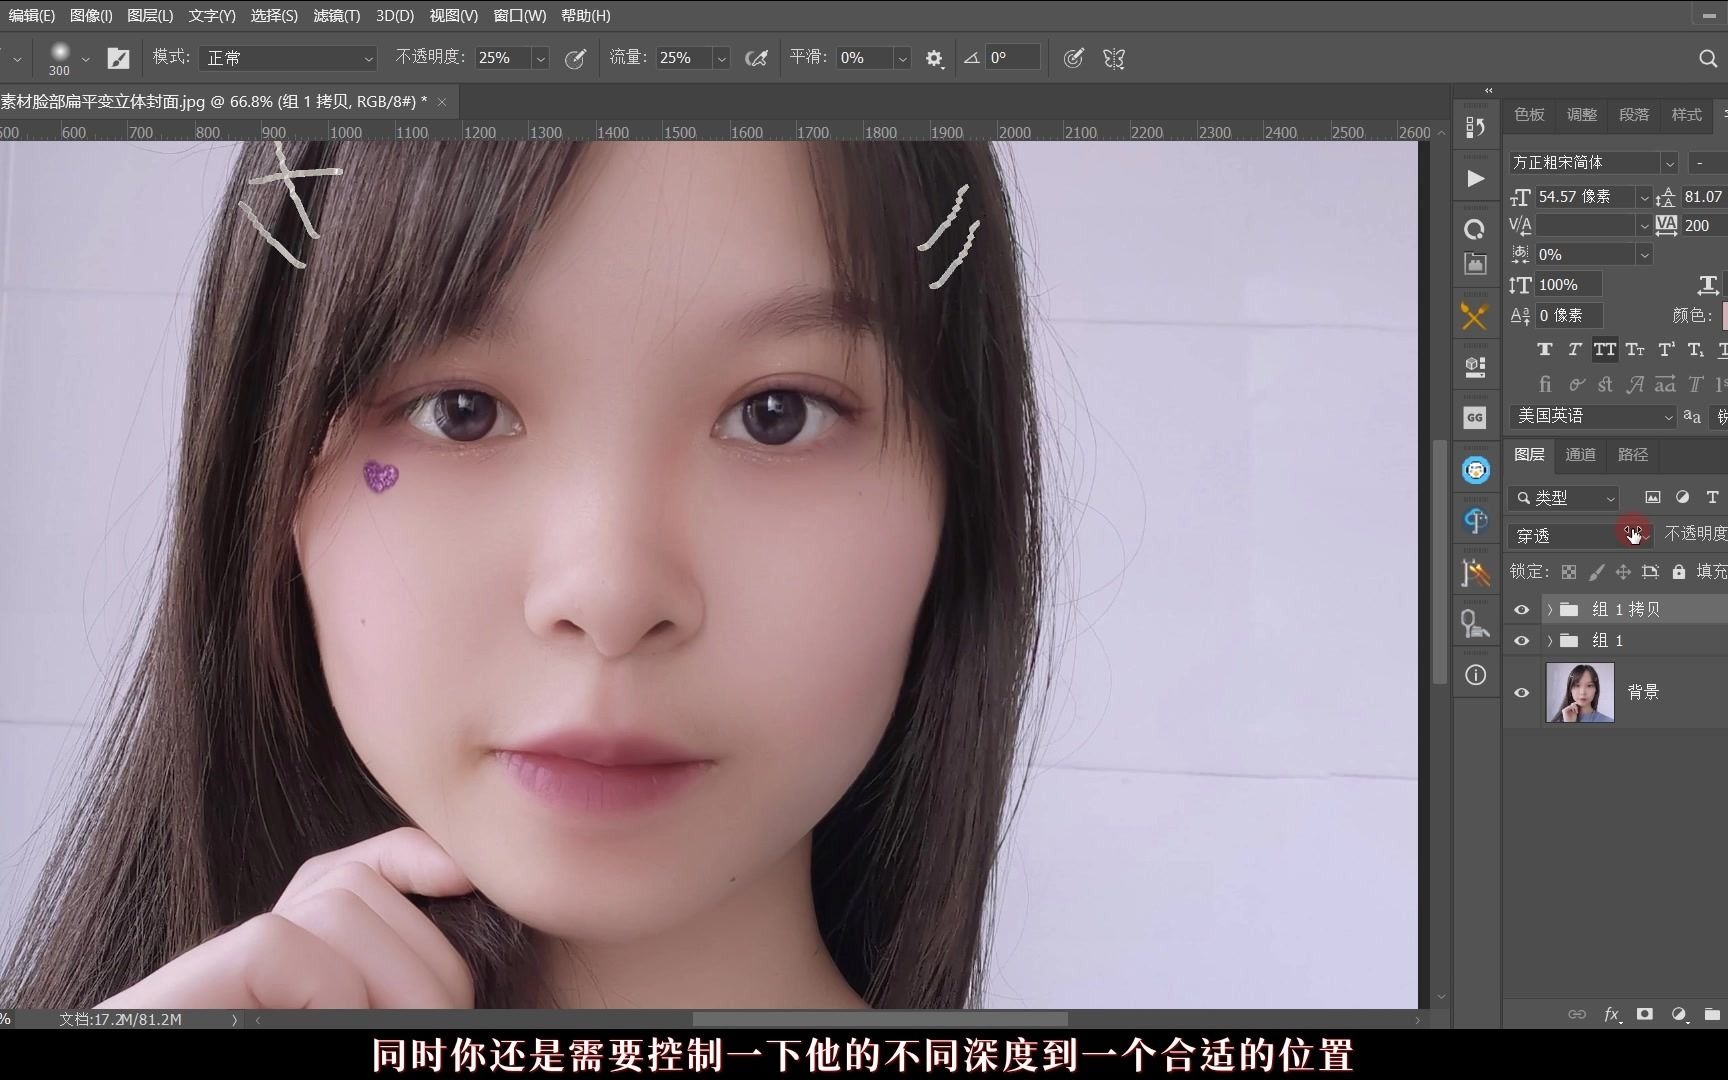Hide the 背景 background layer

[1521, 692]
